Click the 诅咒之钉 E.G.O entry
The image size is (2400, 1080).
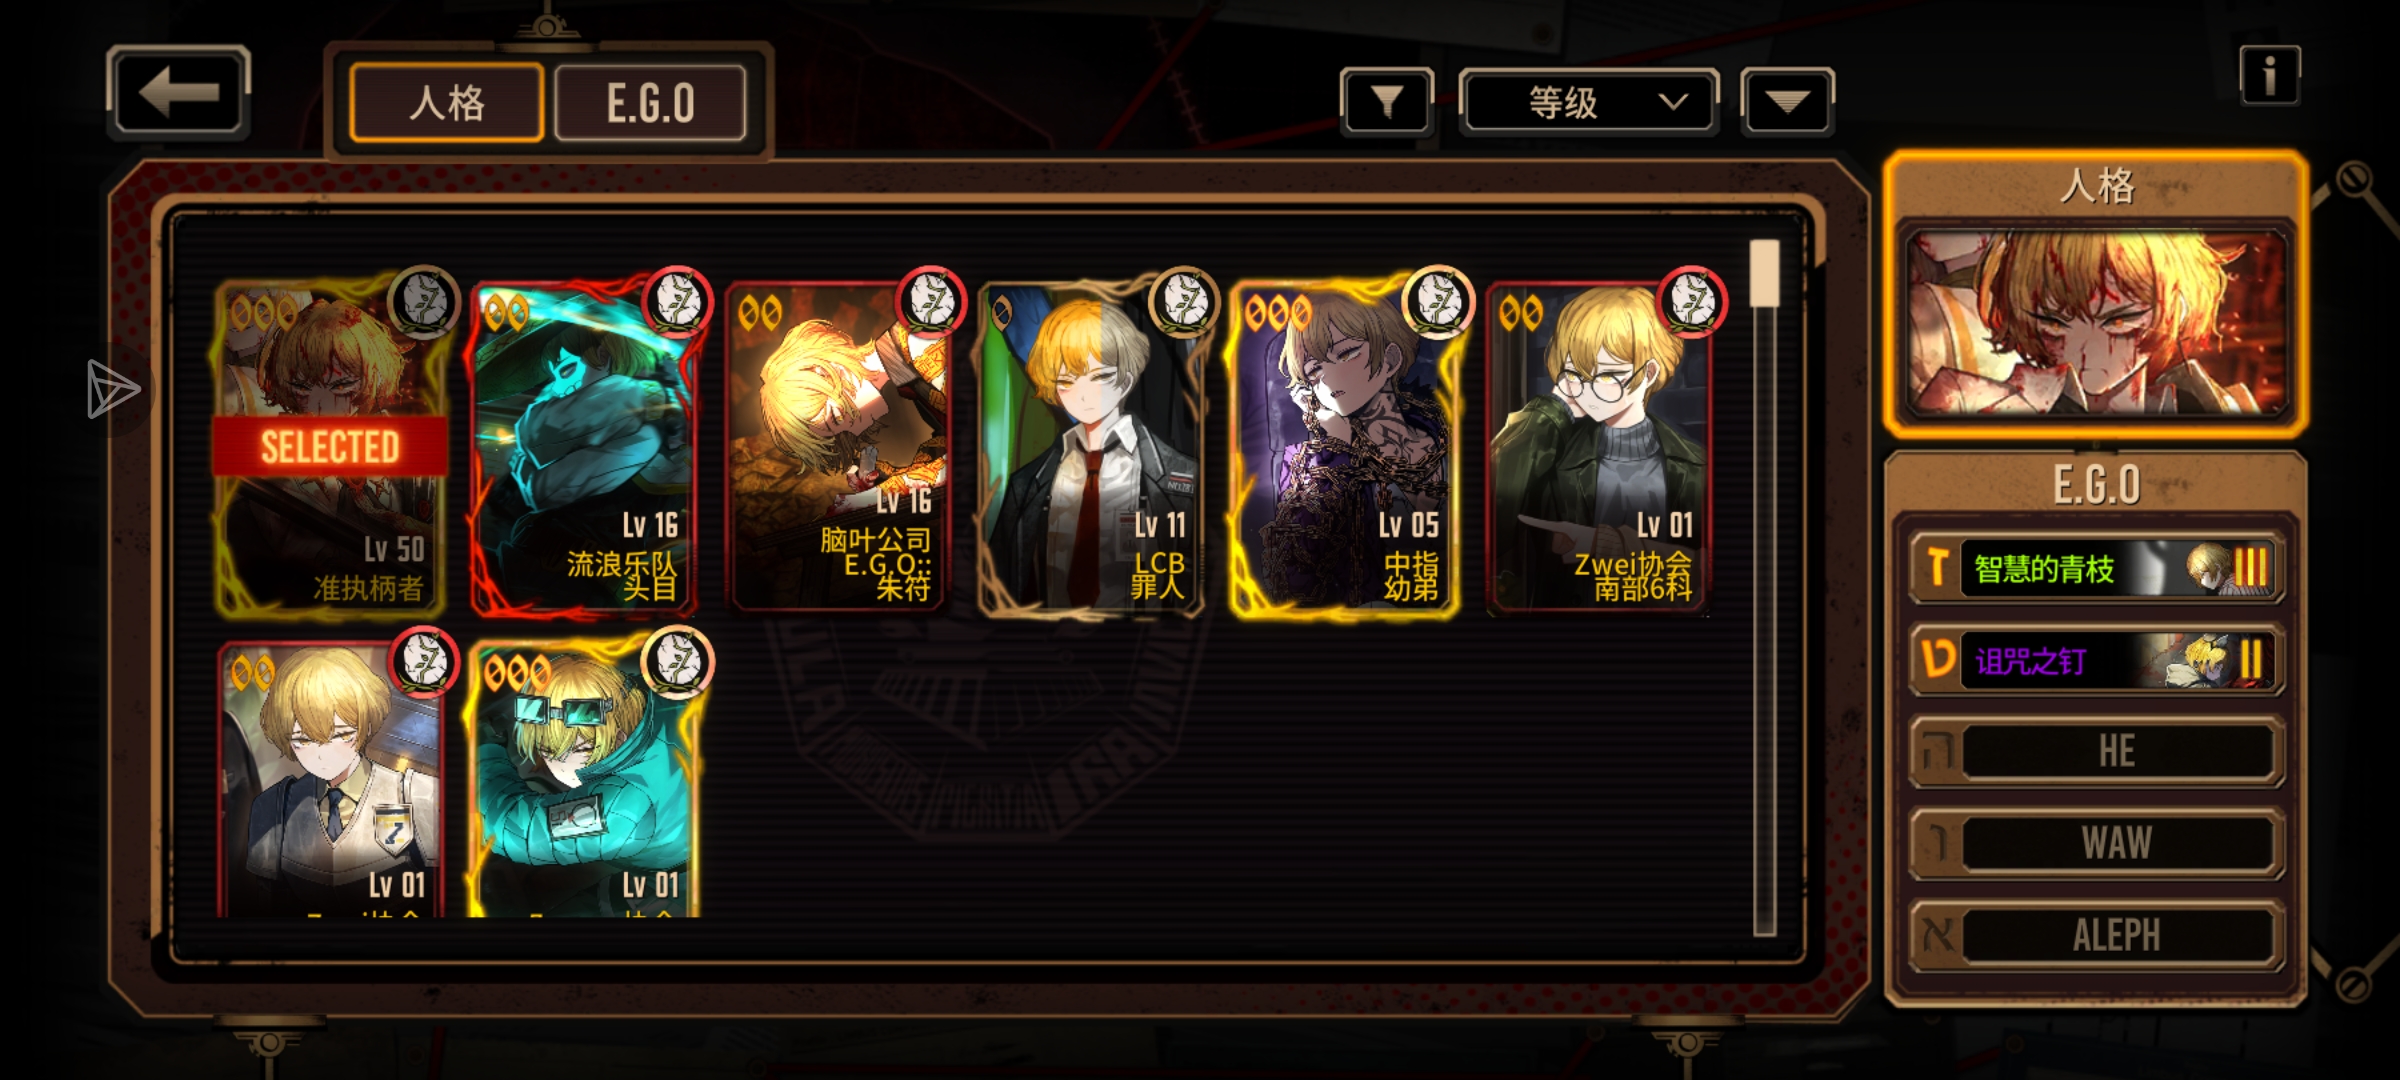click(x=2098, y=660)
